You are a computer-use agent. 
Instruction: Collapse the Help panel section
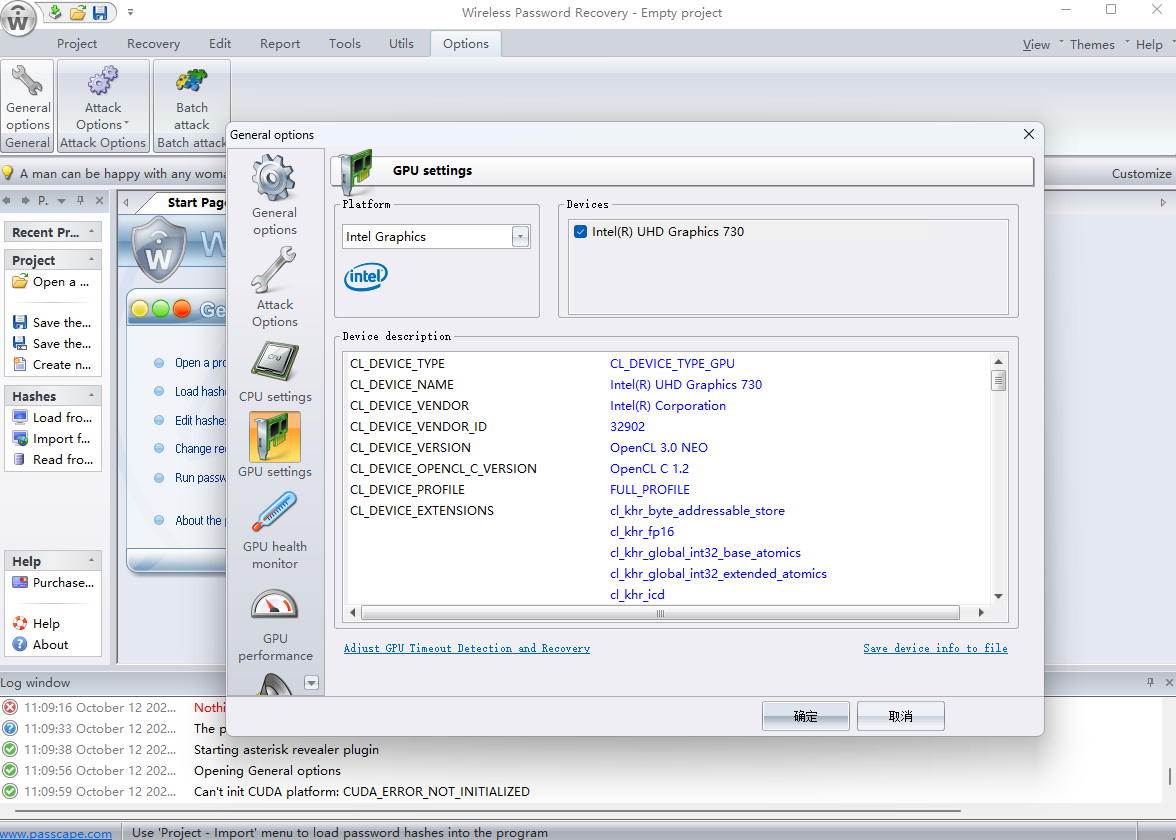pos(92,561)
